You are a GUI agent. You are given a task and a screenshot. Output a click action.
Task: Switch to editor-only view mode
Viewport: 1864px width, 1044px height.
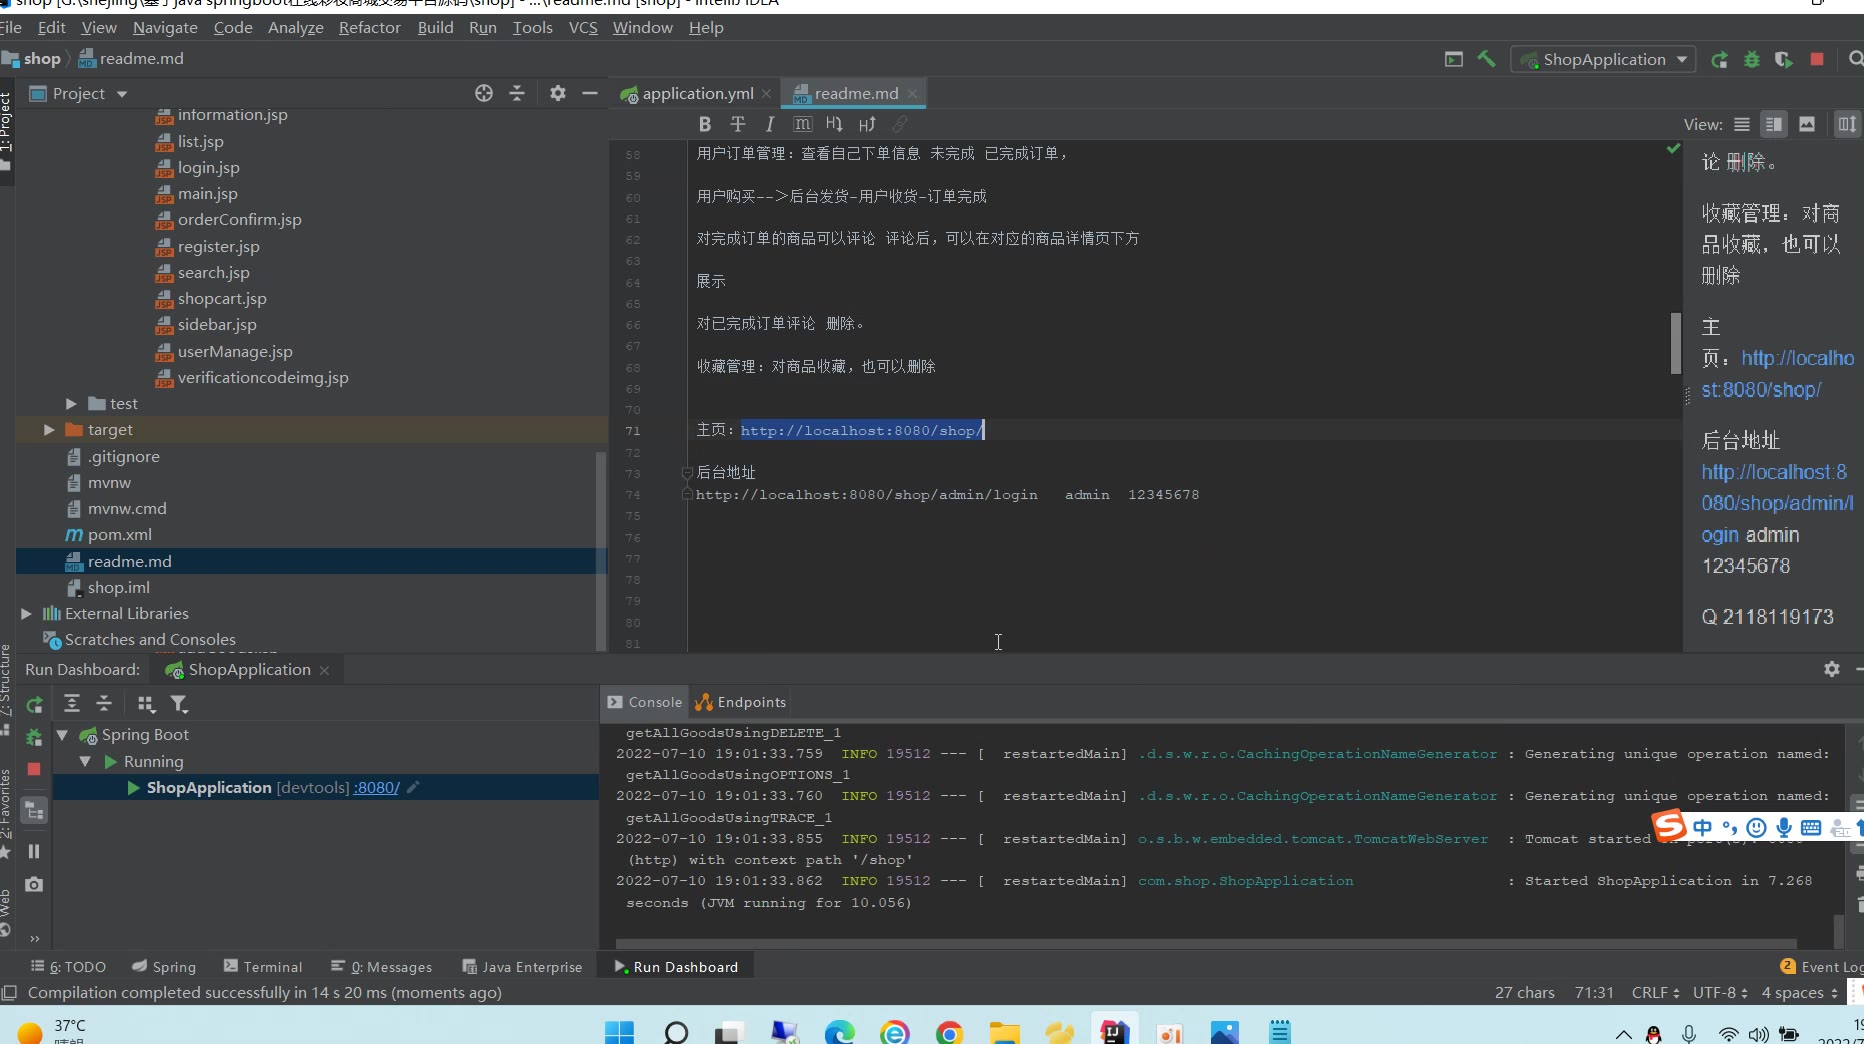pyautogui.click(x=1741, y=124)
